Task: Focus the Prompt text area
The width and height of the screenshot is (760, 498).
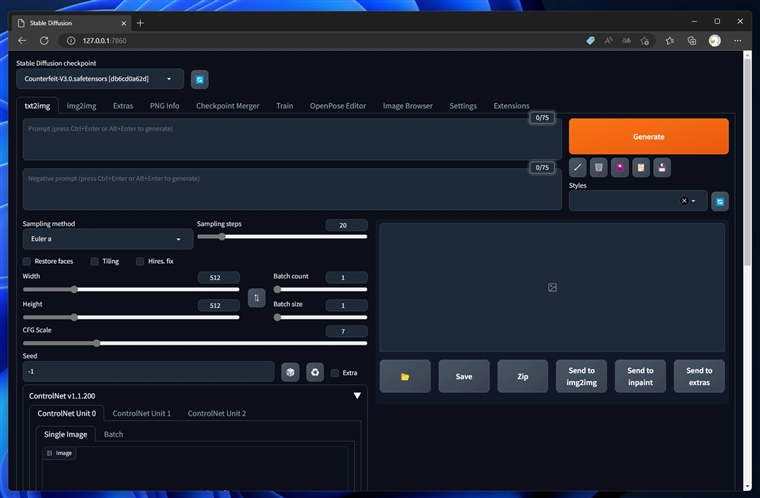Action: click(292, 140)
